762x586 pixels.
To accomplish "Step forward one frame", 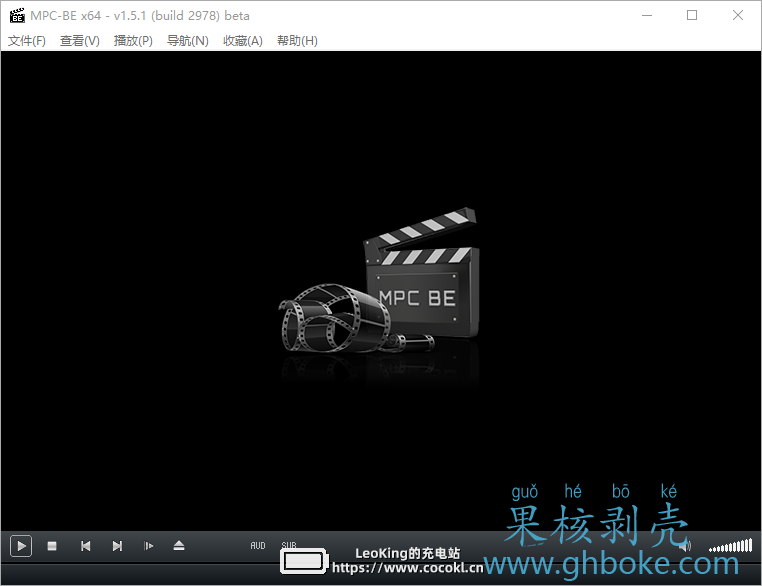I will click(x=149, y=546).
